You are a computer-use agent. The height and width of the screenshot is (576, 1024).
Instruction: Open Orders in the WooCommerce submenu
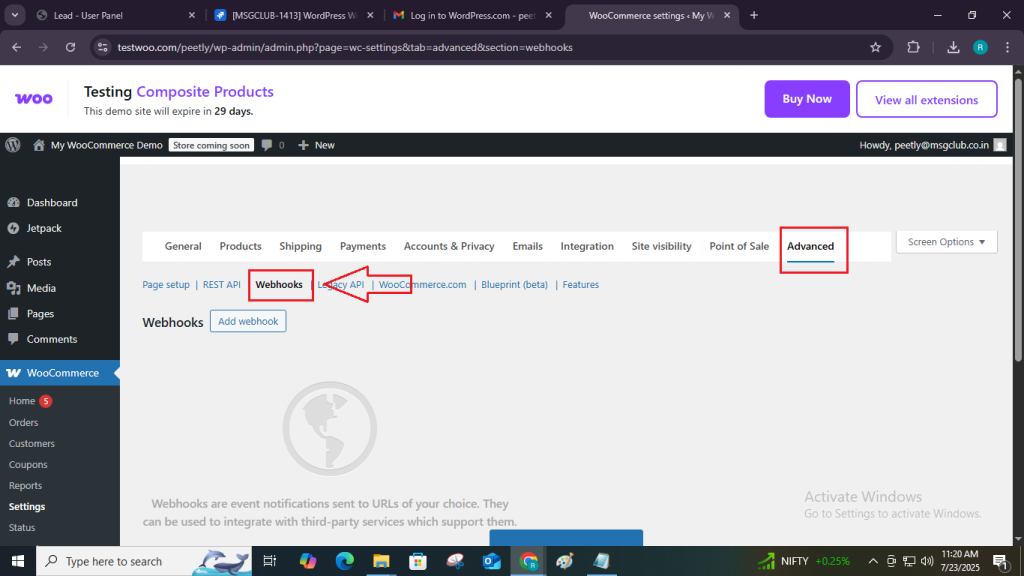tap(24, 423)
